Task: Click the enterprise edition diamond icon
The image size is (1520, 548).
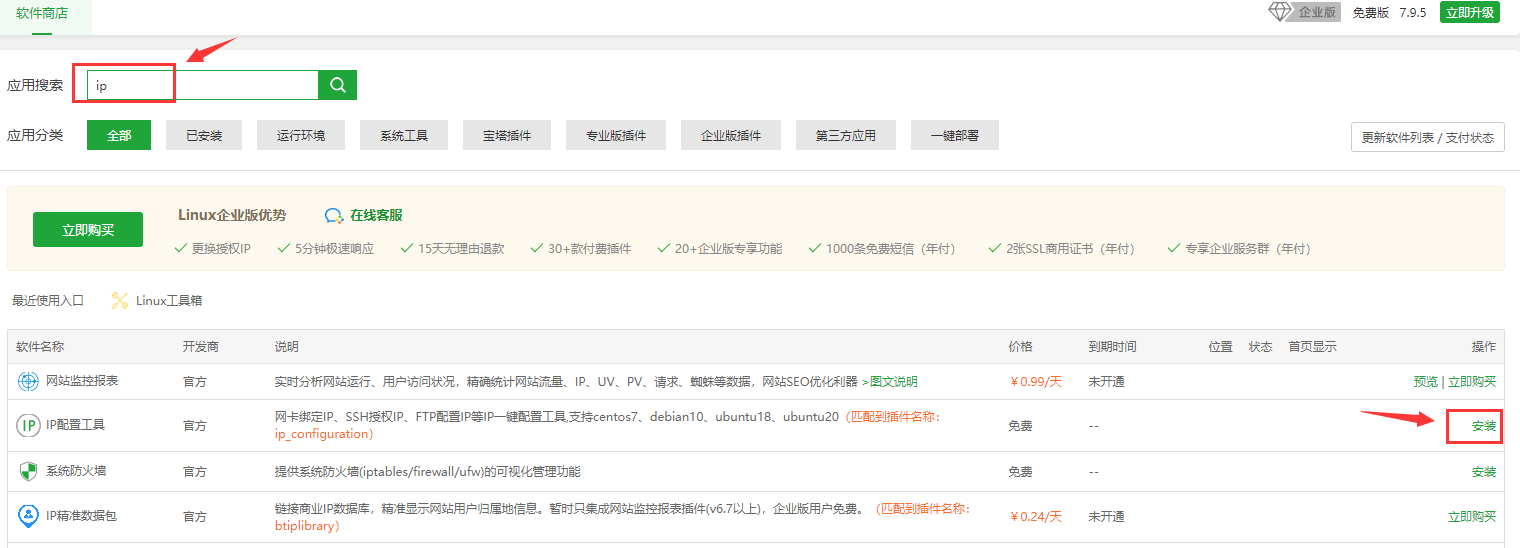Action: point(1280,12)
